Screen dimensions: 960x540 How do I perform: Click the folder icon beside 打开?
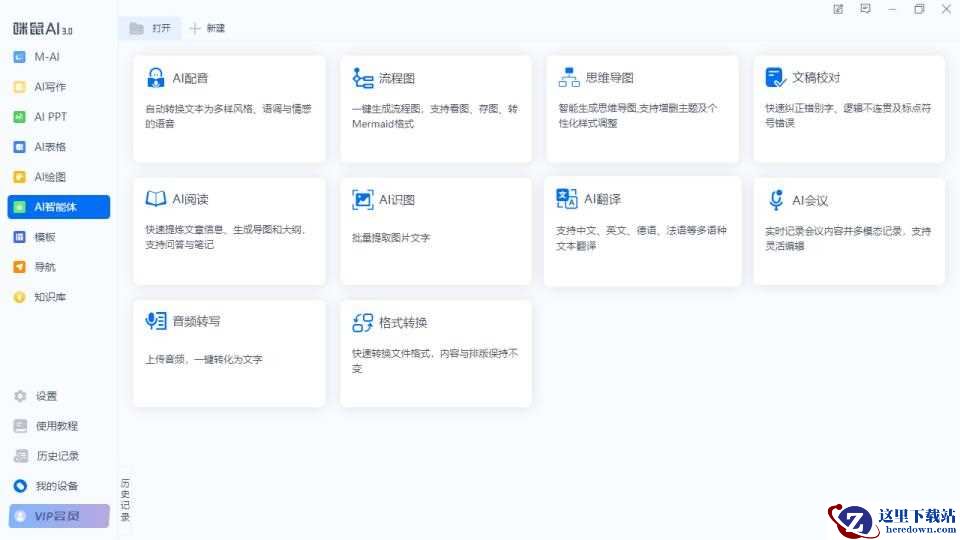pos(137,28)
